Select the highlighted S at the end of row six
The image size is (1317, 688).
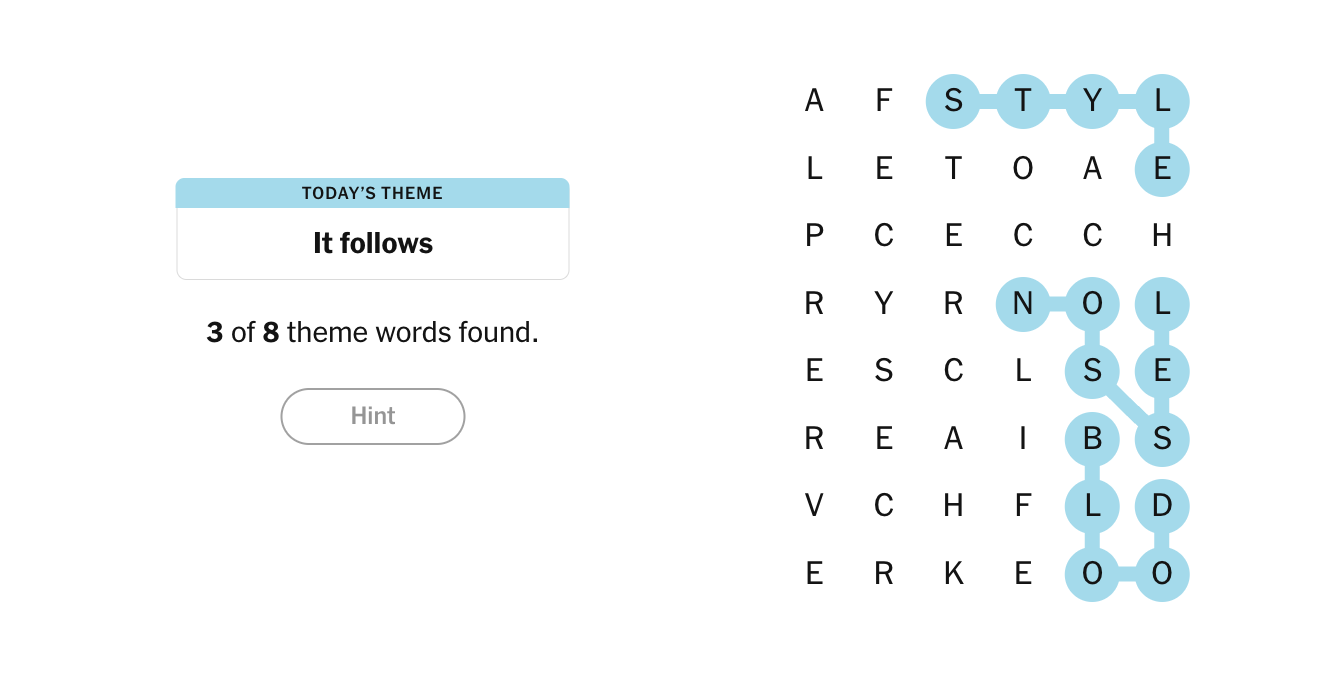pyautogui.click(x=1162, y=438)
